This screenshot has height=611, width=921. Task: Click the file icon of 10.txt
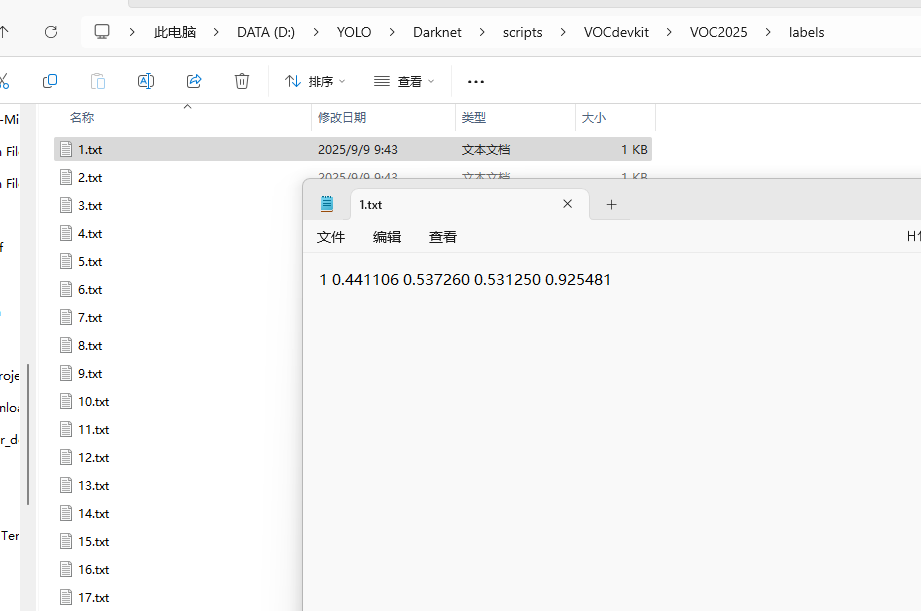(66, 401)
